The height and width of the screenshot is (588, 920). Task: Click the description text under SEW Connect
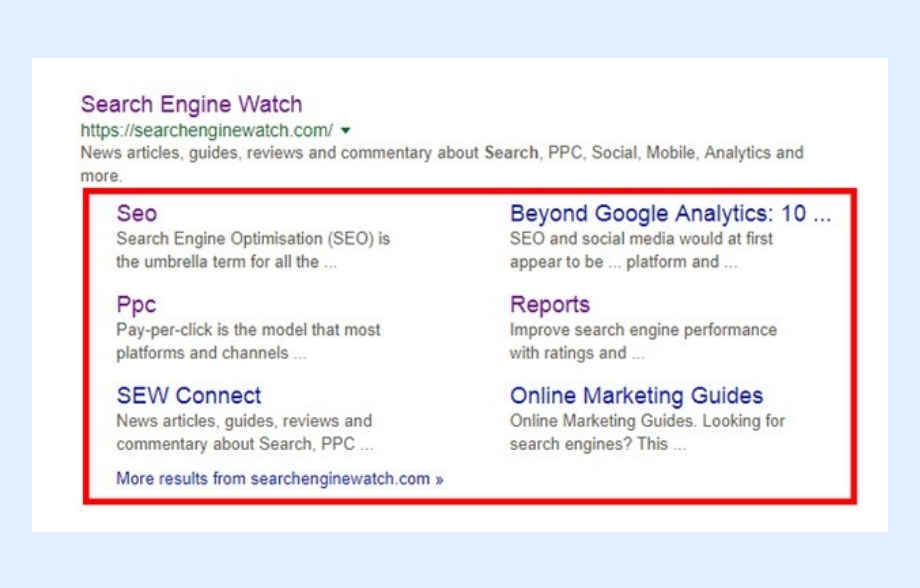pos(245,432)
